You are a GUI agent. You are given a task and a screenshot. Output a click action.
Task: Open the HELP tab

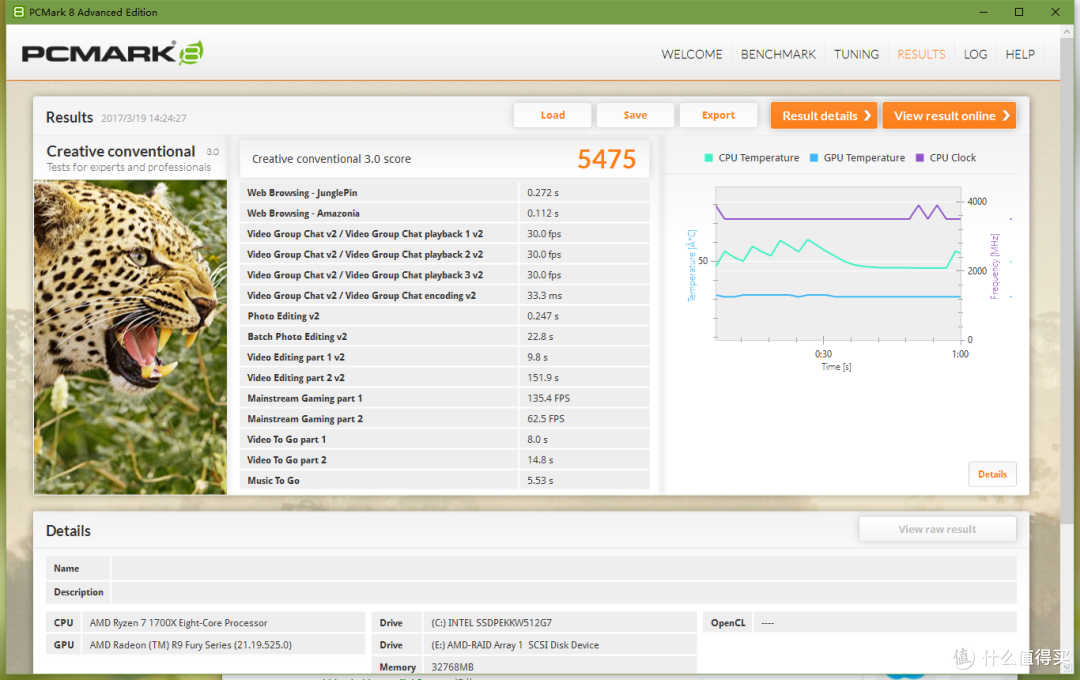(x=1020, y=54)
